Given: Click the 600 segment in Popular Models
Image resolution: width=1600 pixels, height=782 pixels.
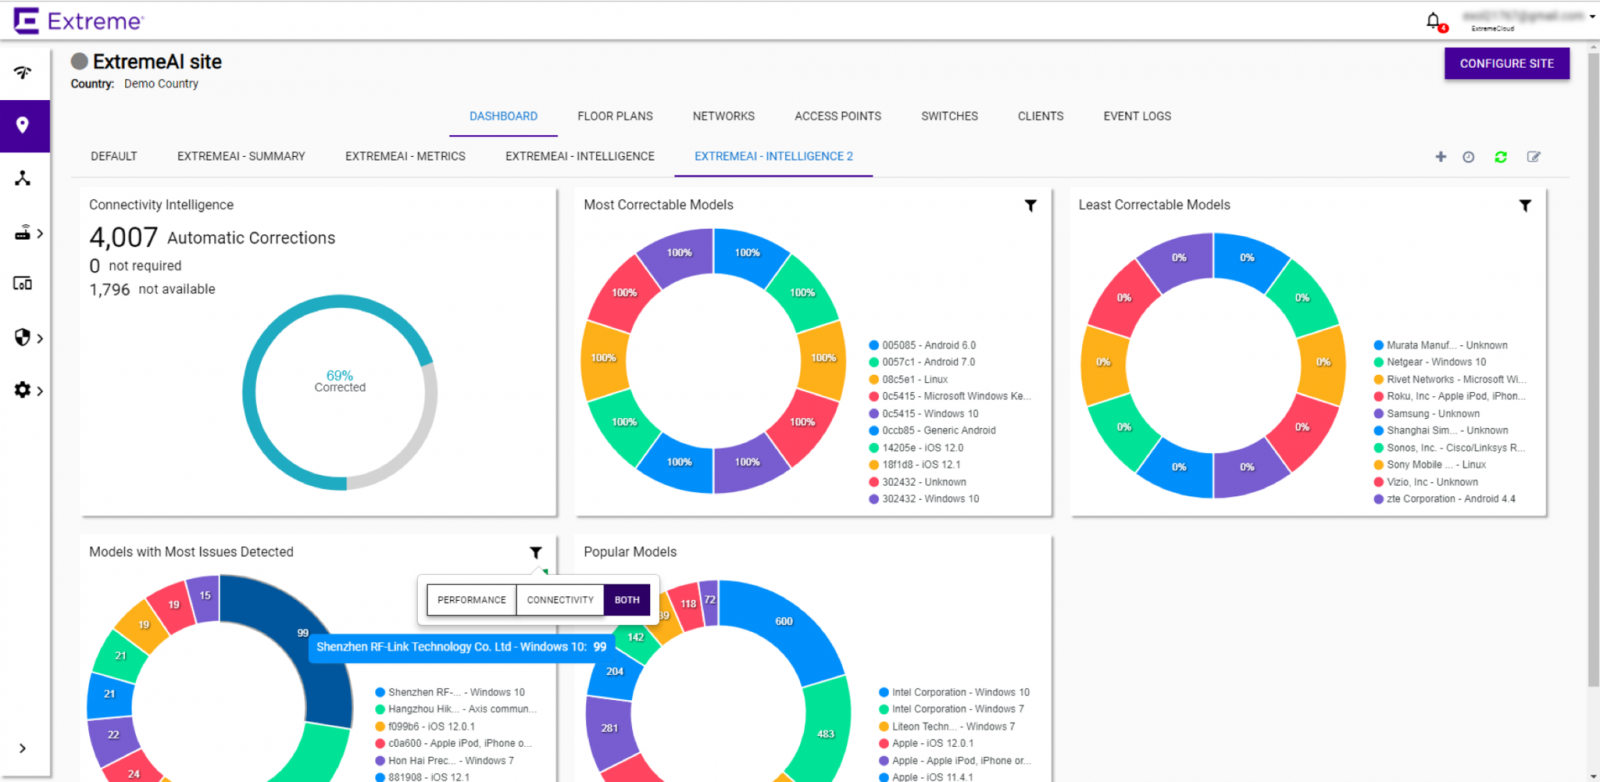Looking at the screenshot, I should [784, 621].
